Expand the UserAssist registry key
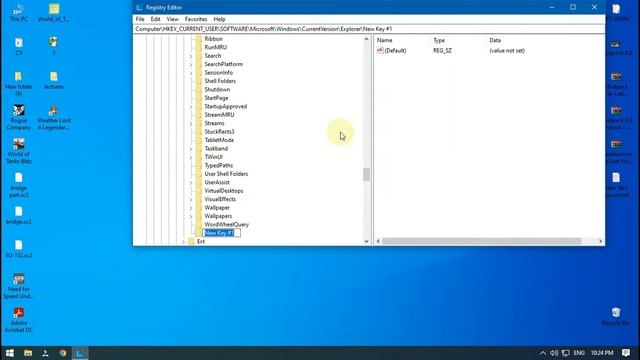640x360 pixels. click(x=191, y=182)
